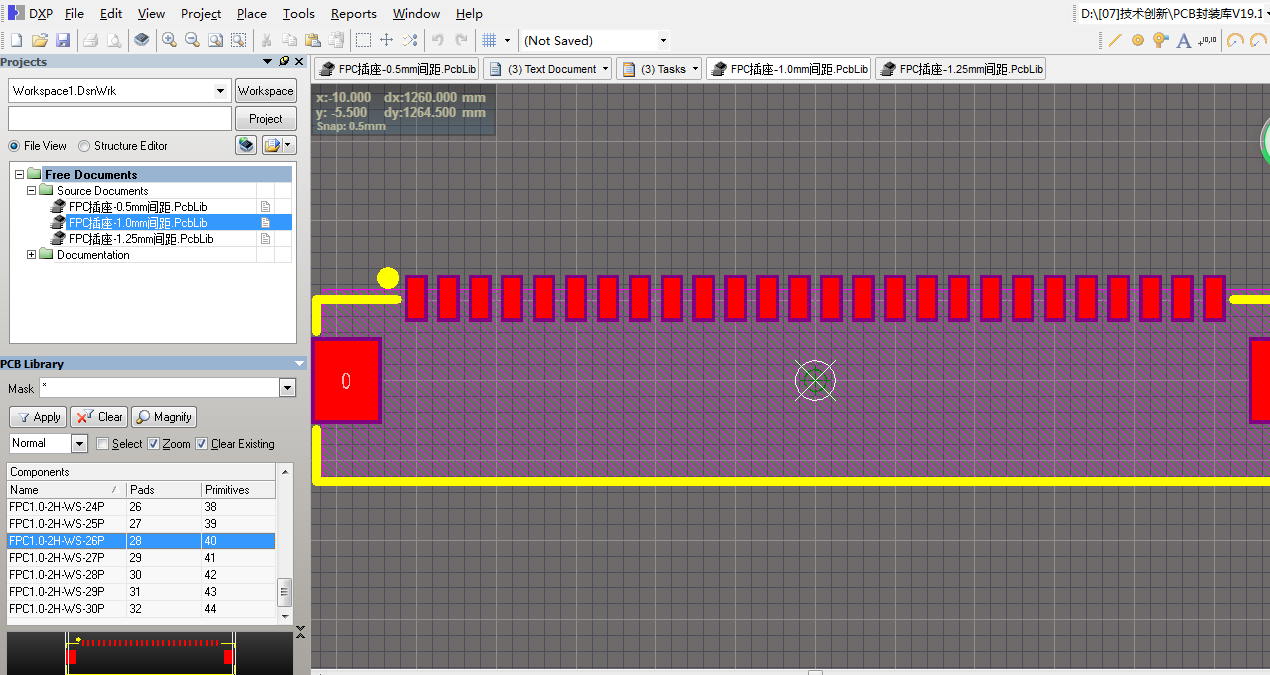This screenshot has width=1270, height=675.
Task: Open the Reports menu
Action: coord(354,13)
